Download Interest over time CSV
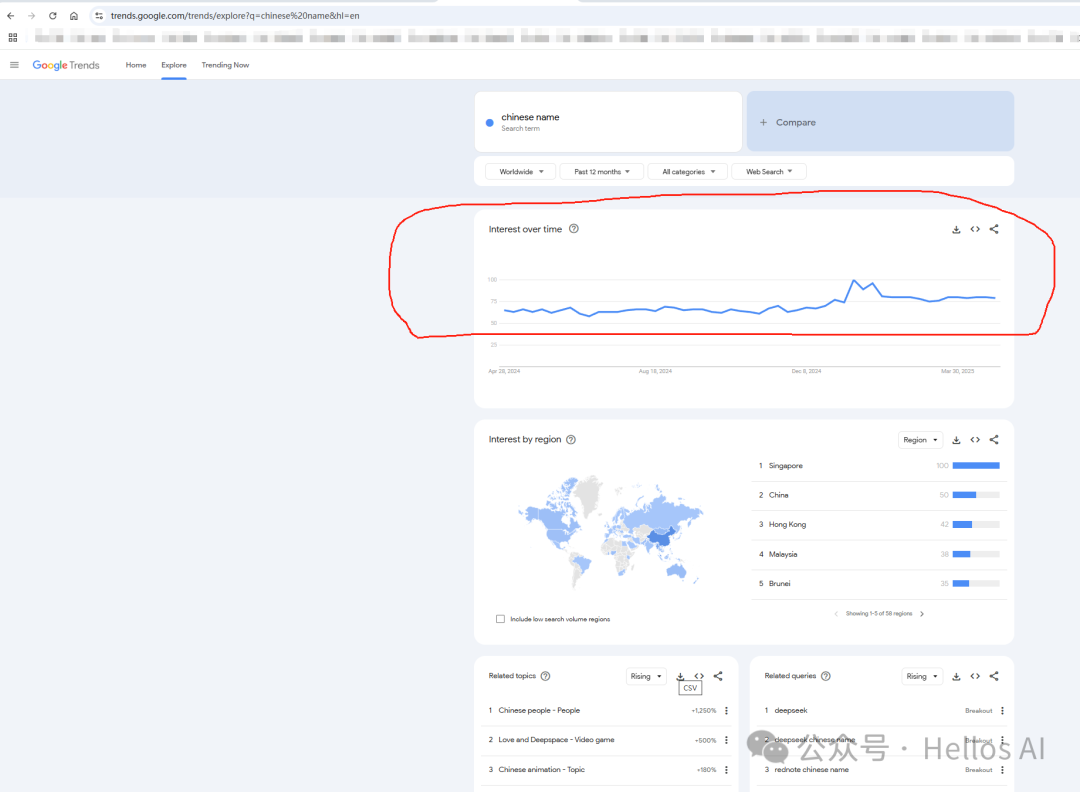The height and width of the screenshot is (792, 1080). click(x=956, y=230)
